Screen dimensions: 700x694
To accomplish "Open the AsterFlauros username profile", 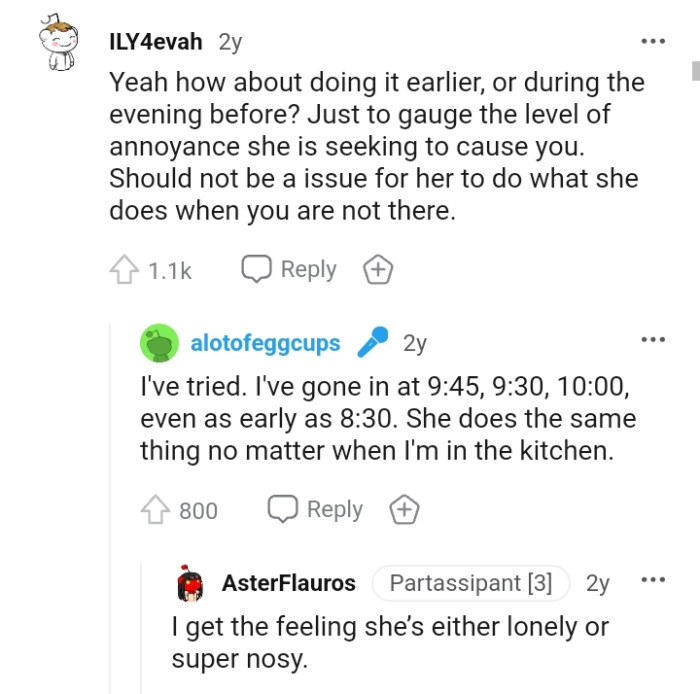I will point(288,583).
